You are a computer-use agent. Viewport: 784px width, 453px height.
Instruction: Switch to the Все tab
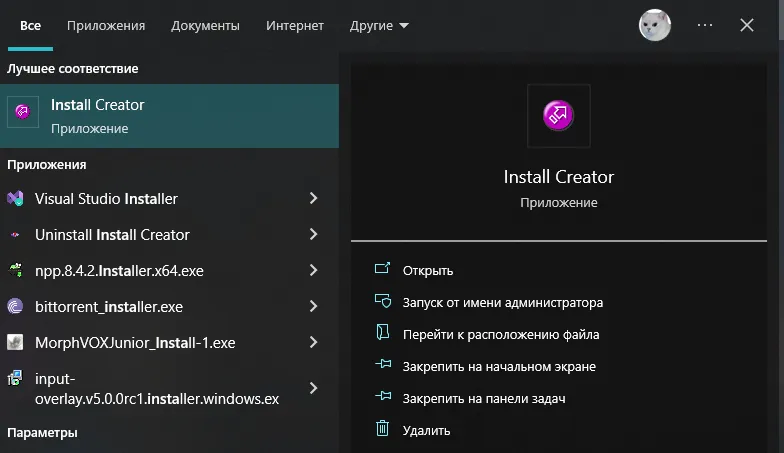(x=30, y=26)
